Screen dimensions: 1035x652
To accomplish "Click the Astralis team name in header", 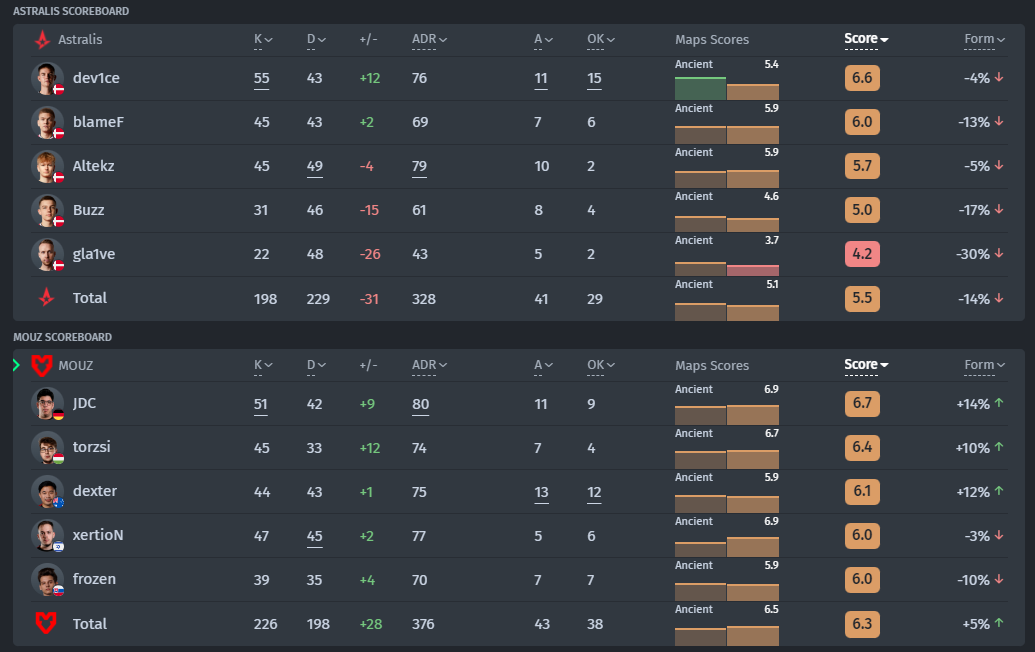I will click(80, 40).
